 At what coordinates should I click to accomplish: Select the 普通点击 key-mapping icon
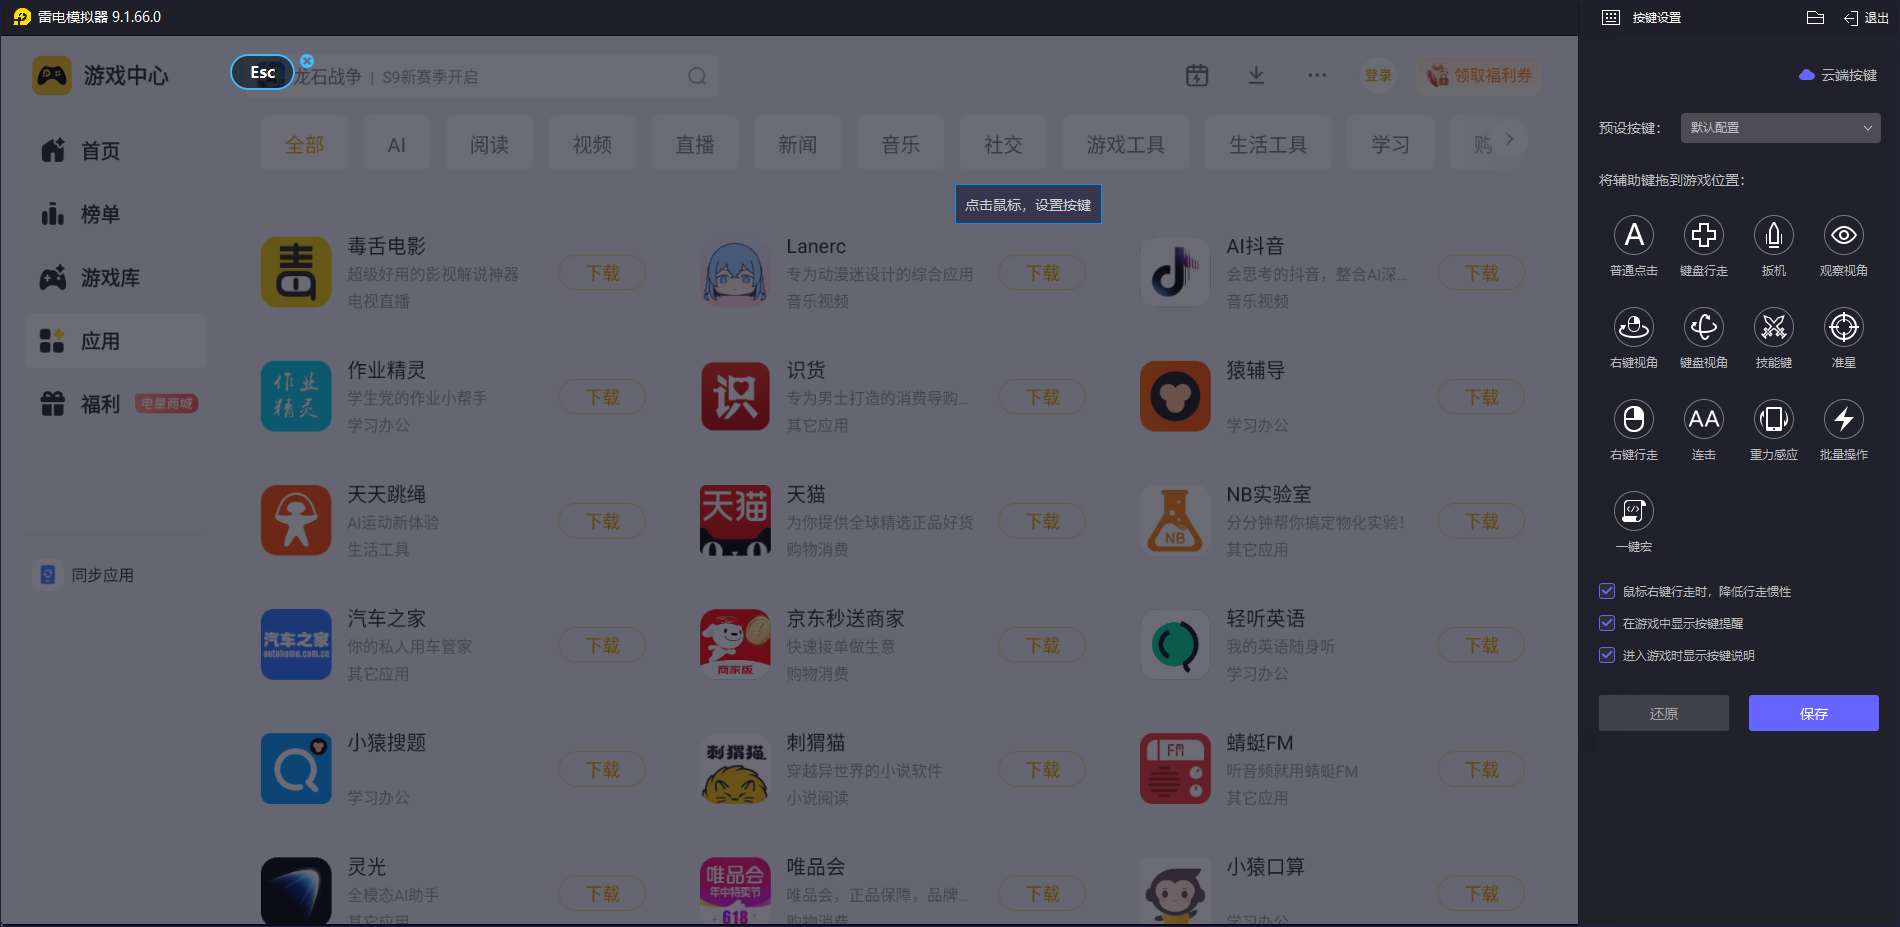tap(1634, 235)
